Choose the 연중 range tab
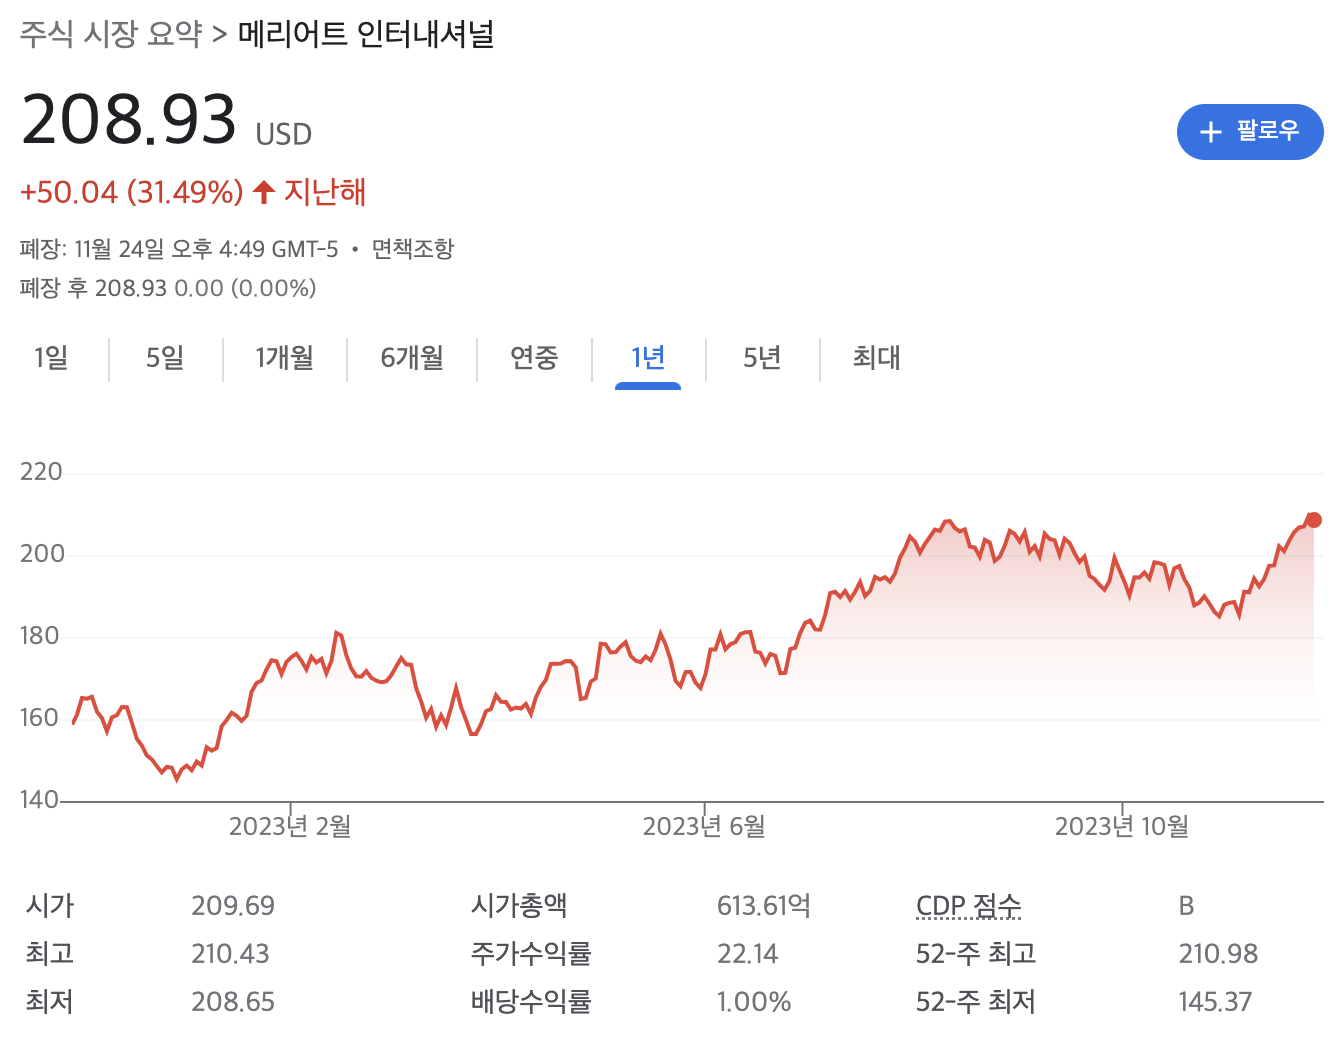1332x1039 pixels. (534, 358)
